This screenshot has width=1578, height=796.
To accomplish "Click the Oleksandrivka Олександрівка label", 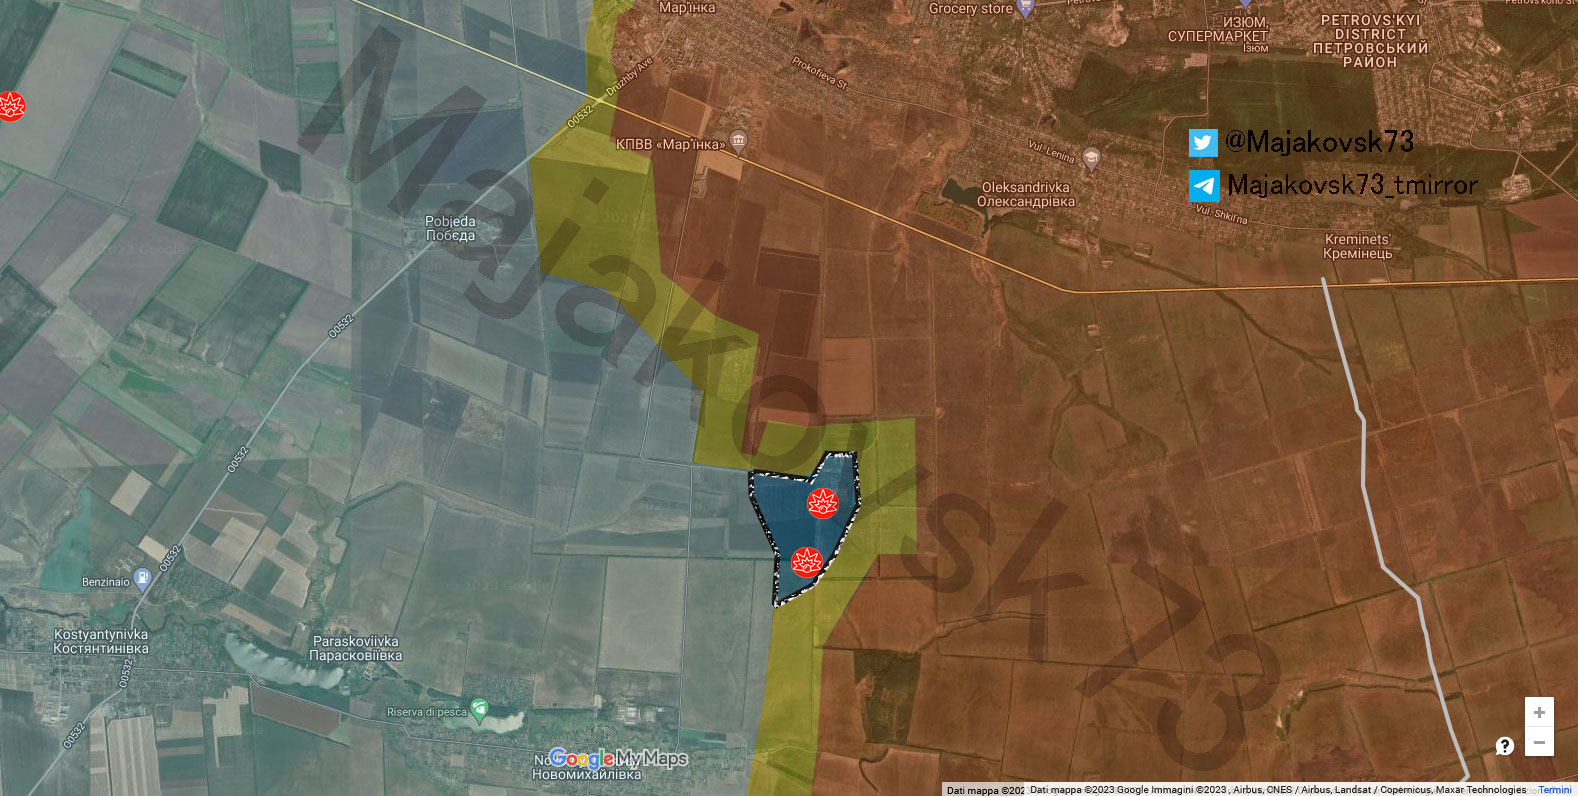I will coord(1026,194).
